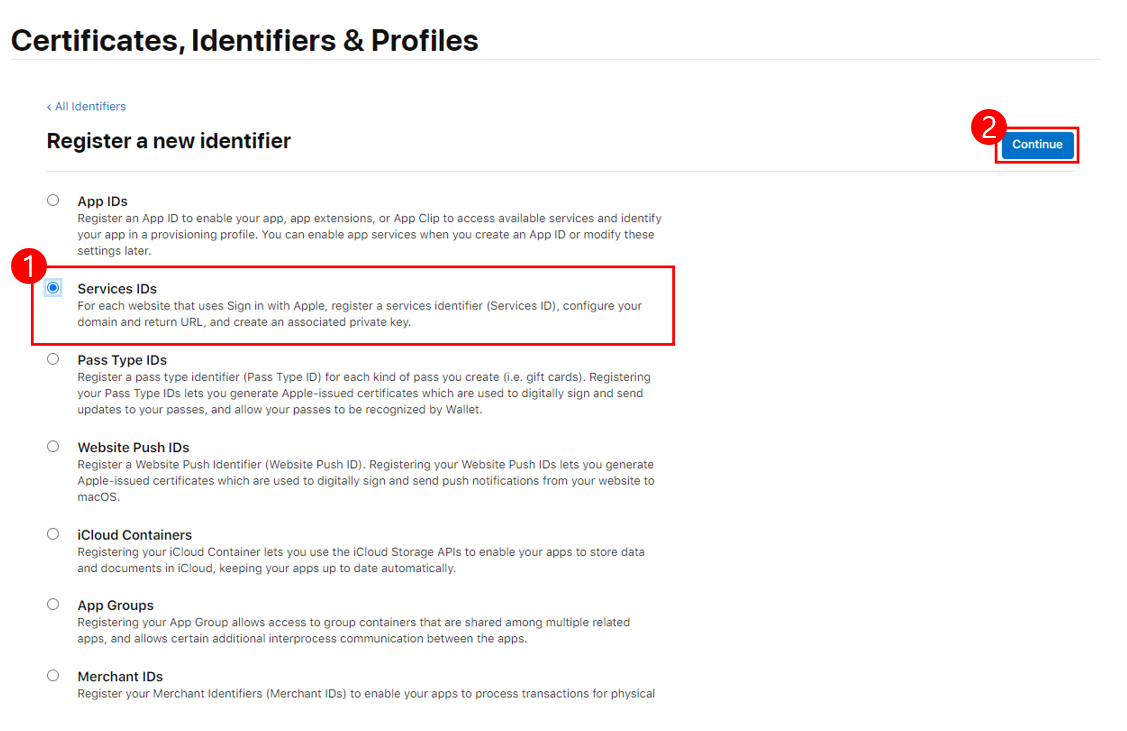Select the App IDs radio button
The height and width of the screenshot is (731, 1127).
point(53,201)
